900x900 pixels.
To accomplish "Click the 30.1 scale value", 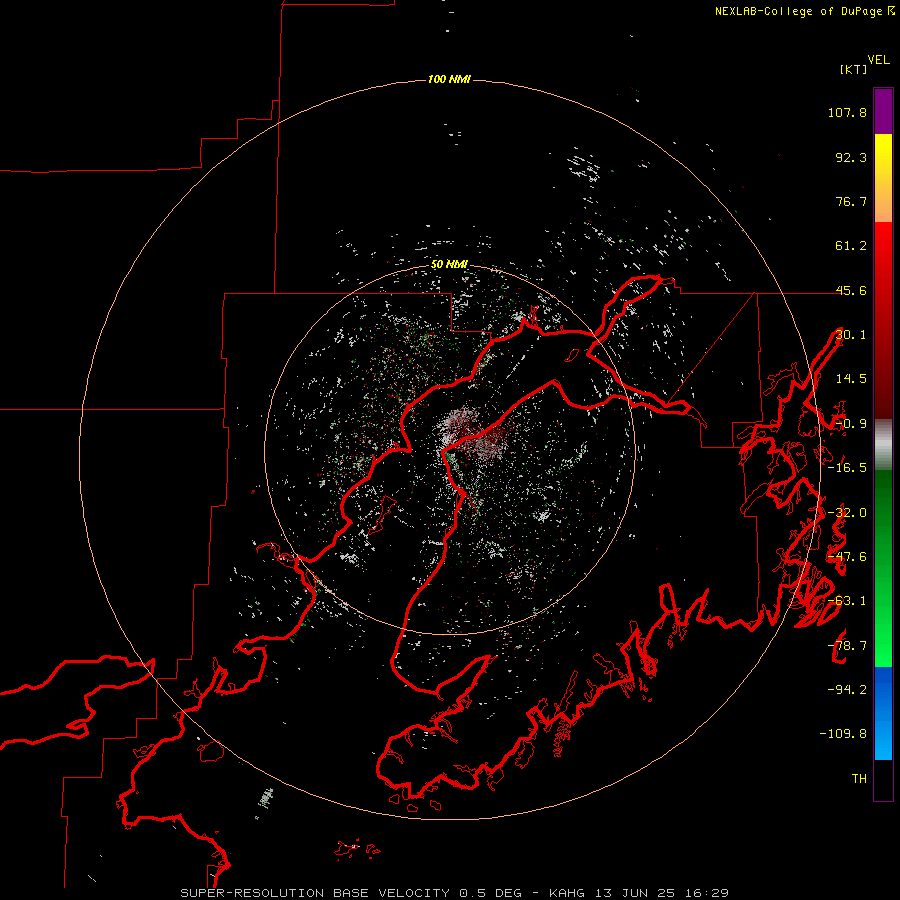I will [x=851, y=335].
